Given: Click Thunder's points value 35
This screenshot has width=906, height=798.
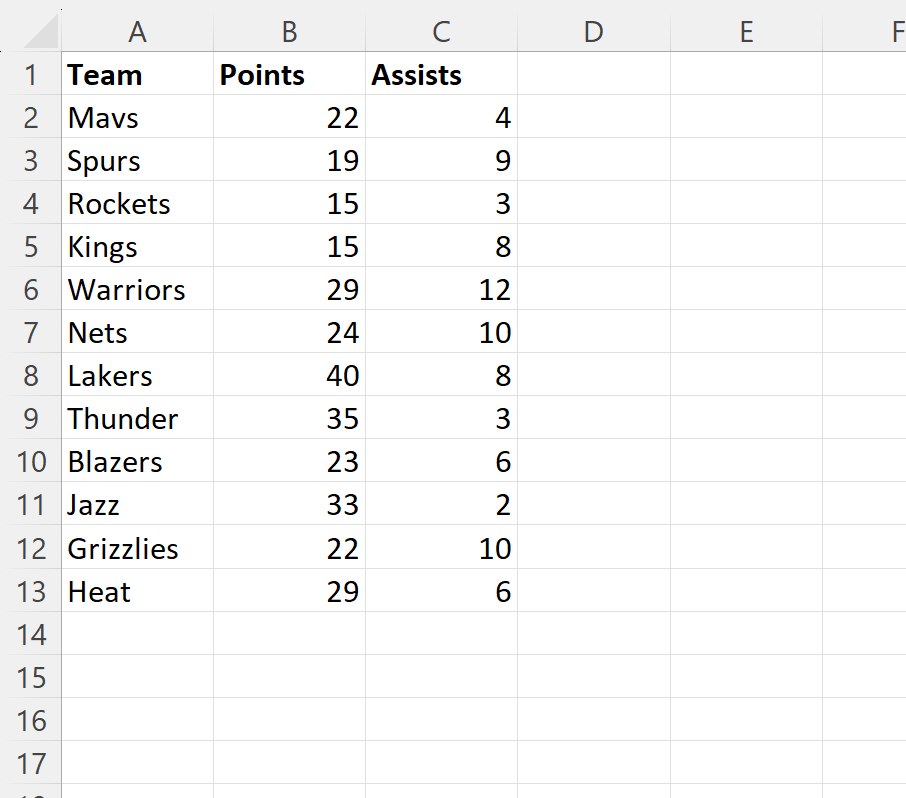Looking at the screenshot, I should pos(289,419).
